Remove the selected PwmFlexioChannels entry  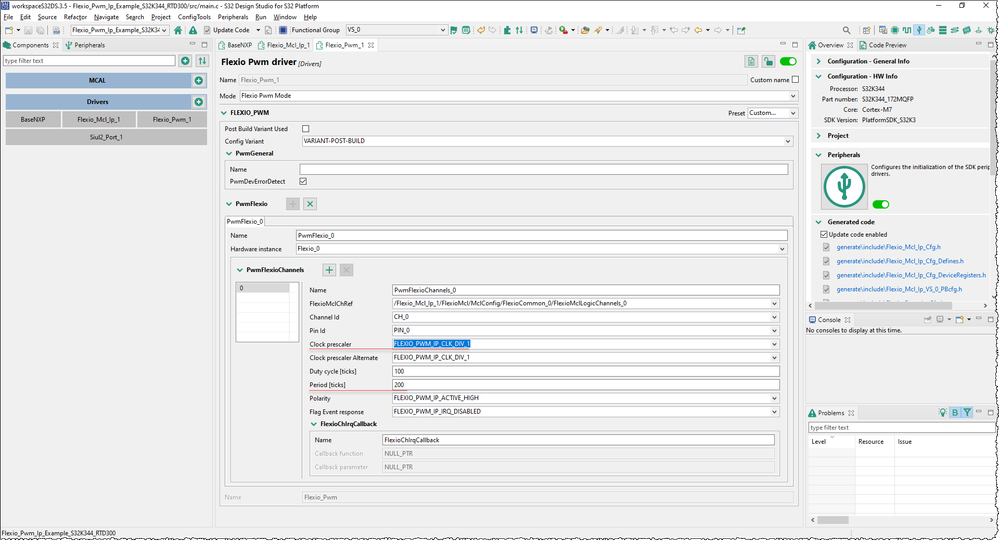[x=346, y=270]
